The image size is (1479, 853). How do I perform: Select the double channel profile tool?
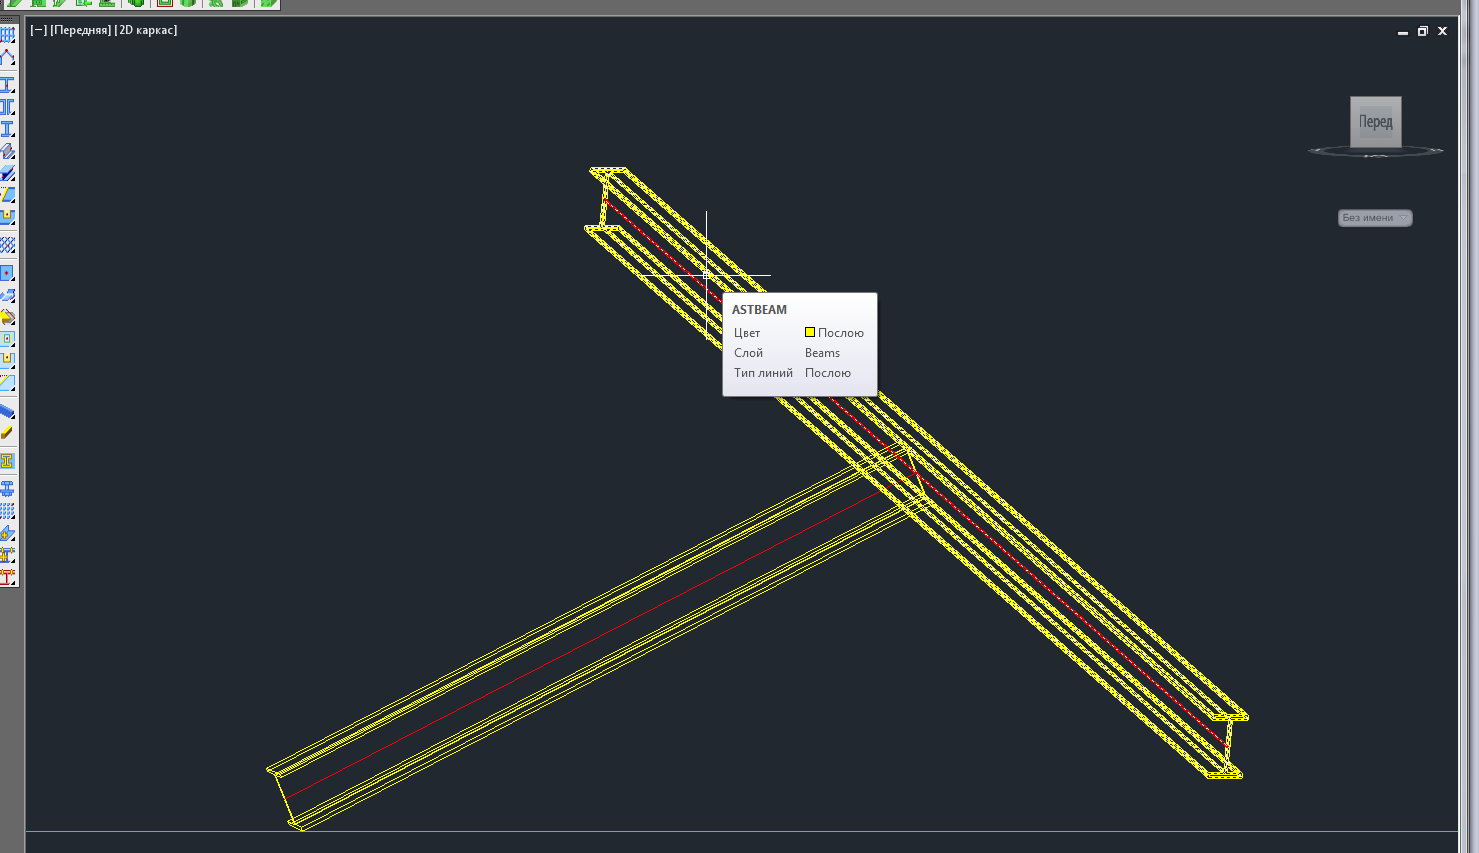tap(8, 107)
